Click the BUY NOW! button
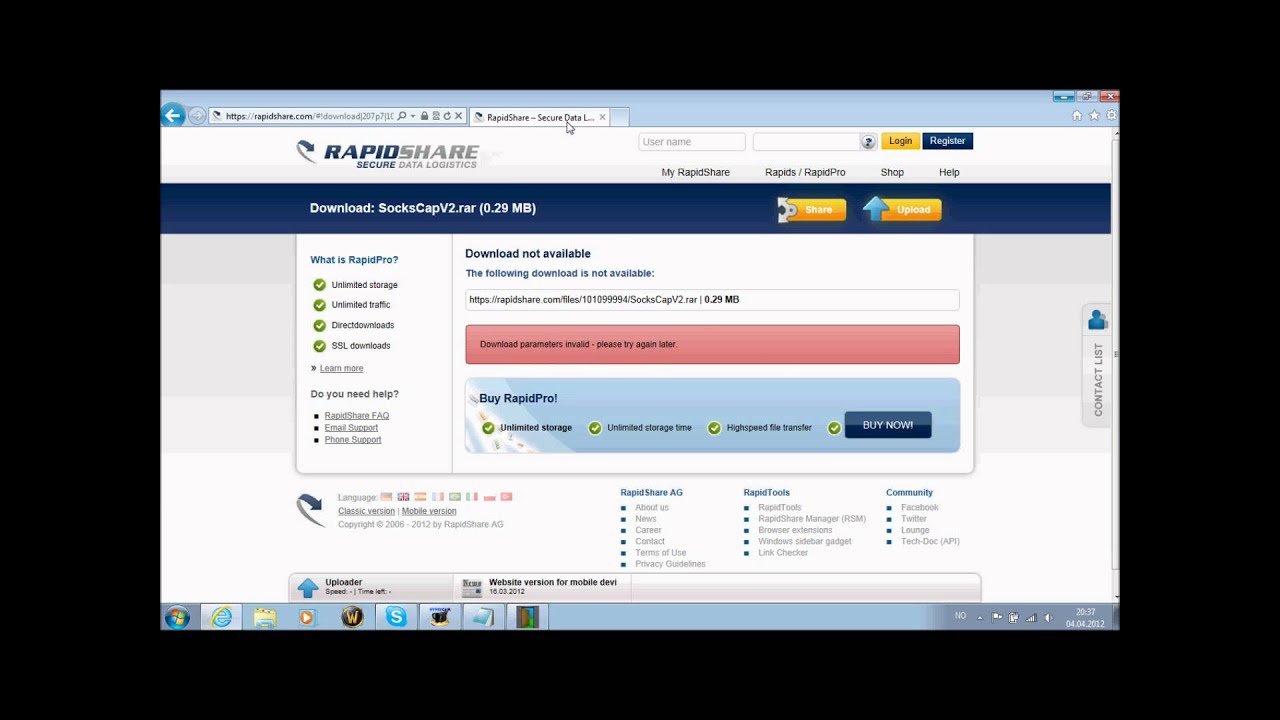 click(888, 425)
